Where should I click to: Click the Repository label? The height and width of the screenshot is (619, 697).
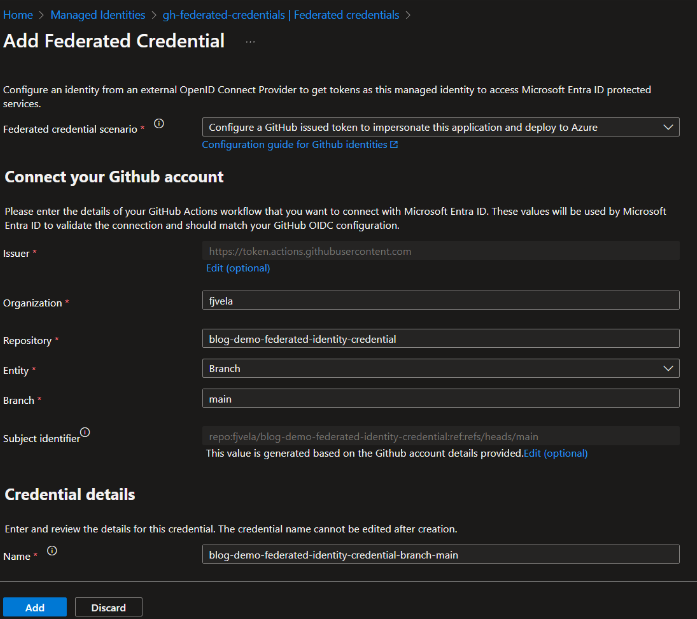click(27, 341)
